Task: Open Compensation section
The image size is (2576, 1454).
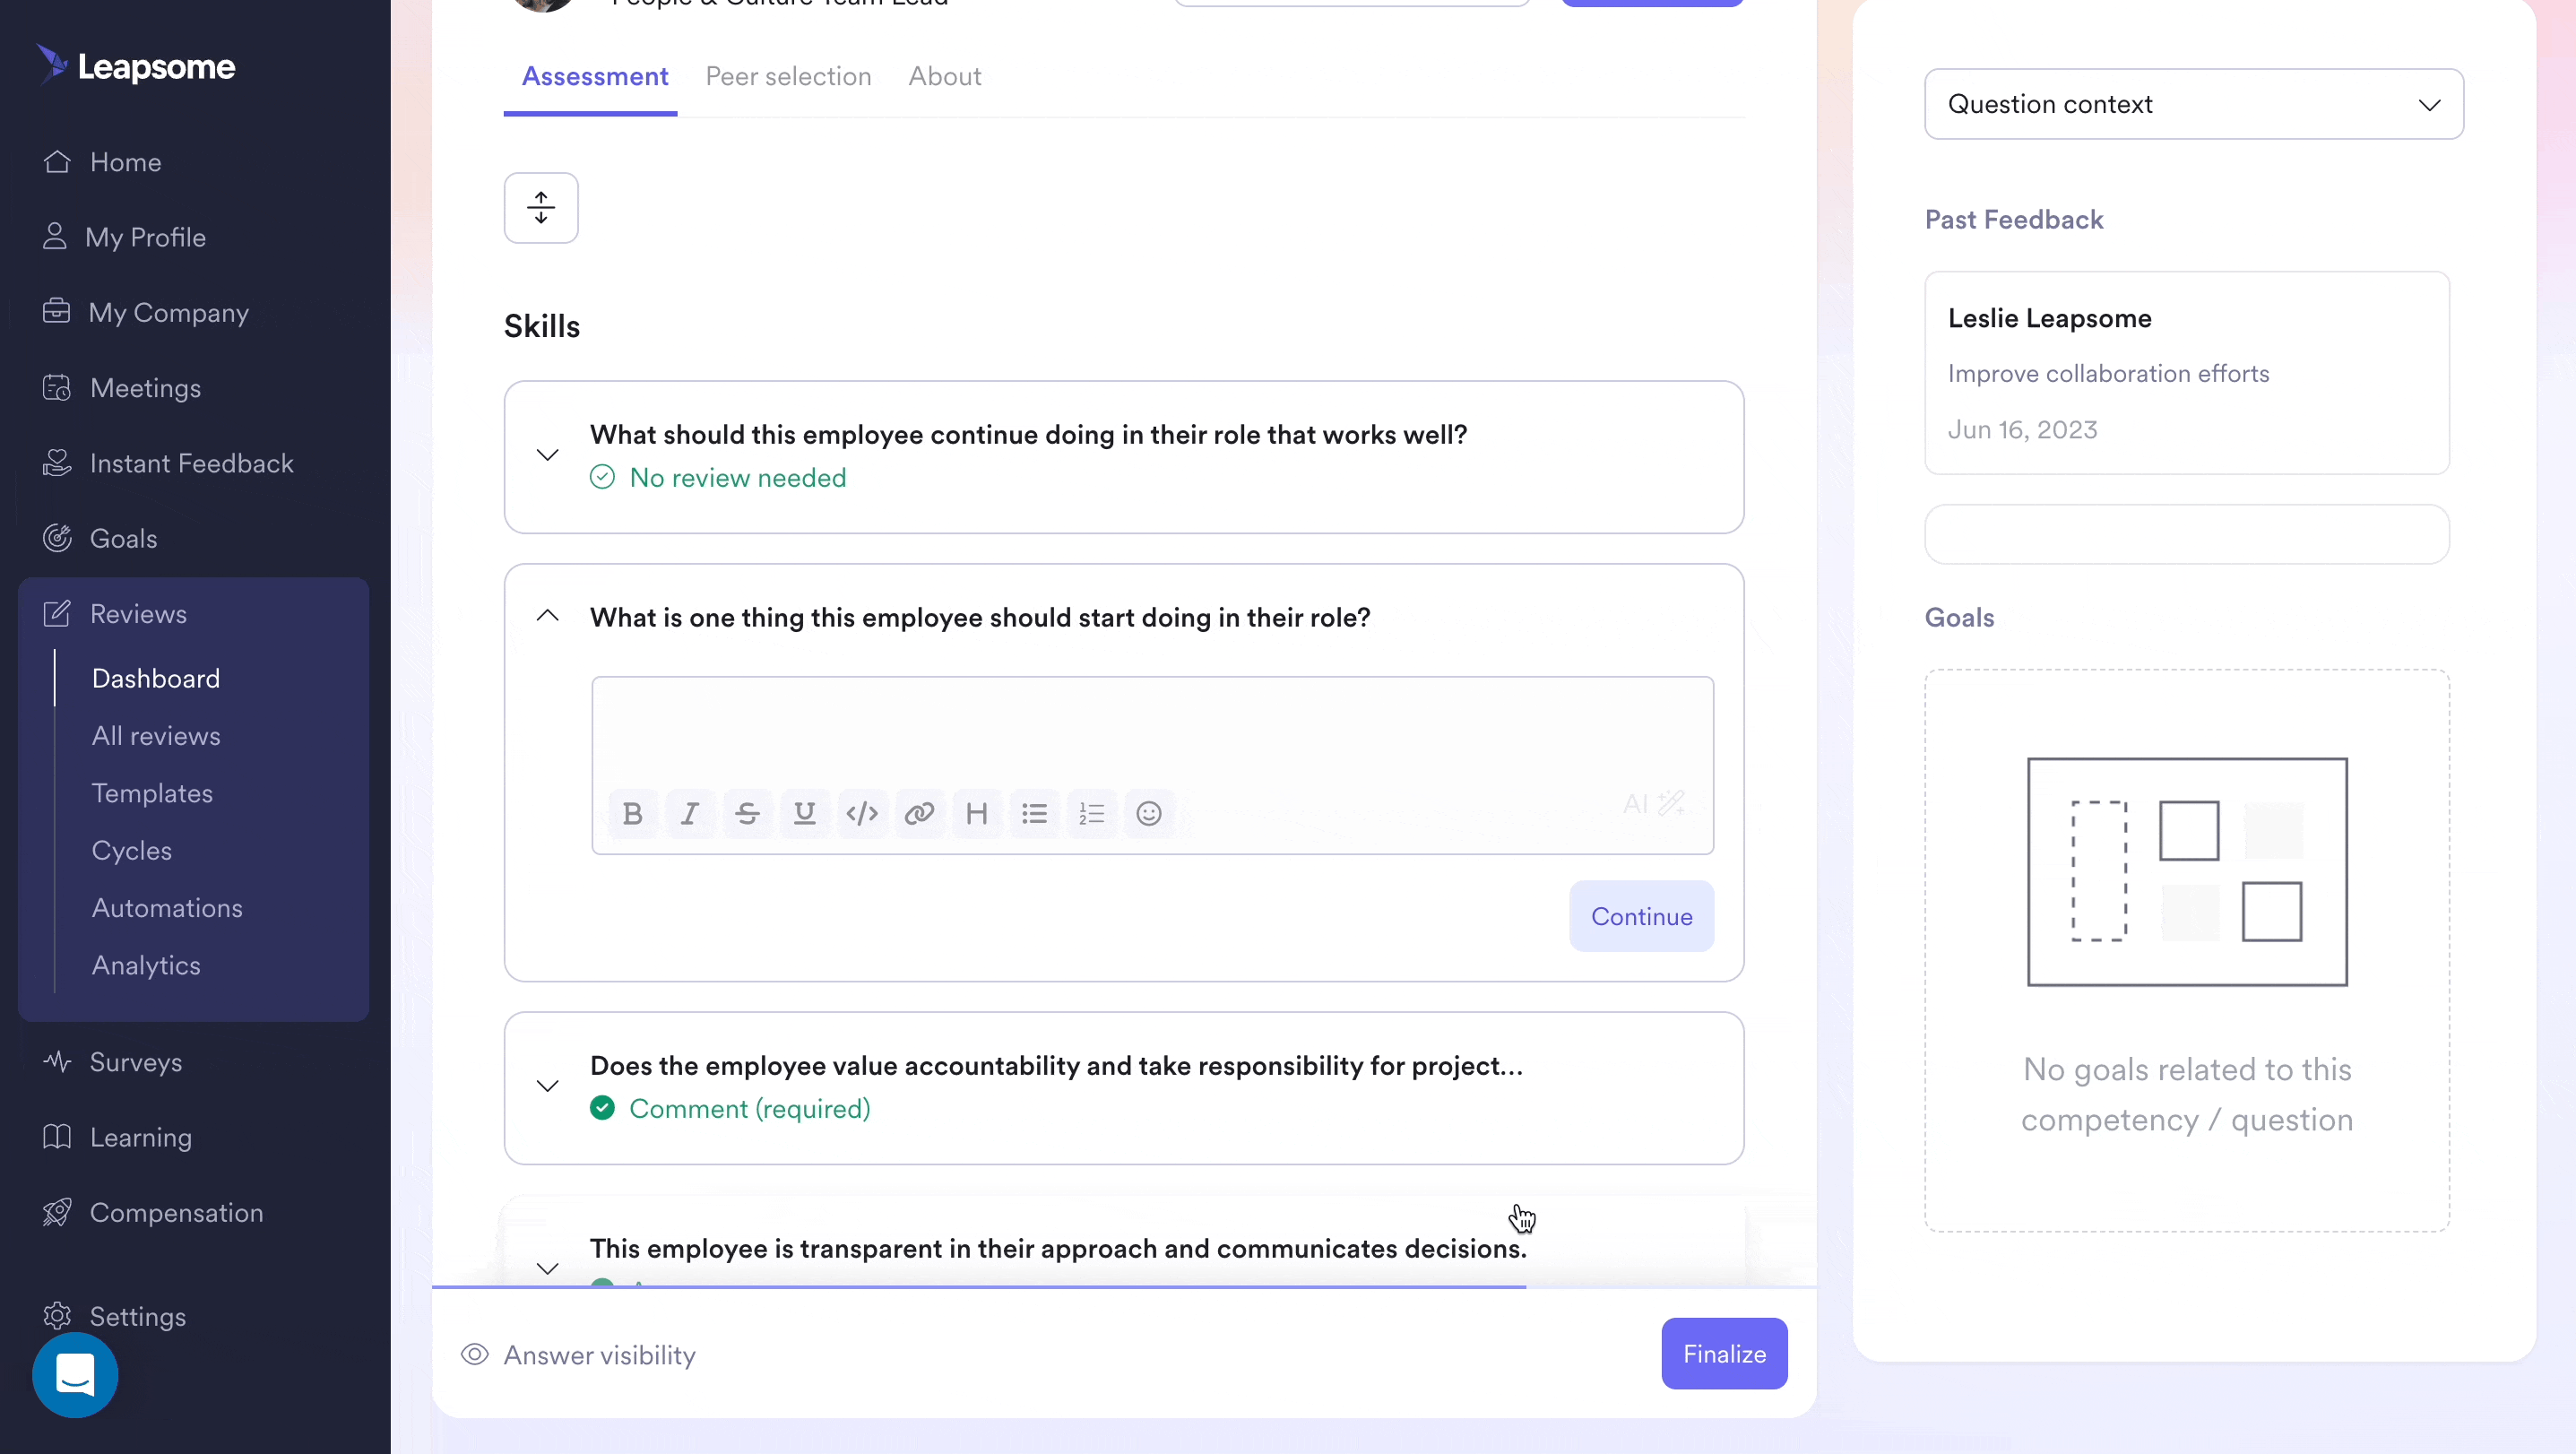Action: click(x=153, y=1212)
